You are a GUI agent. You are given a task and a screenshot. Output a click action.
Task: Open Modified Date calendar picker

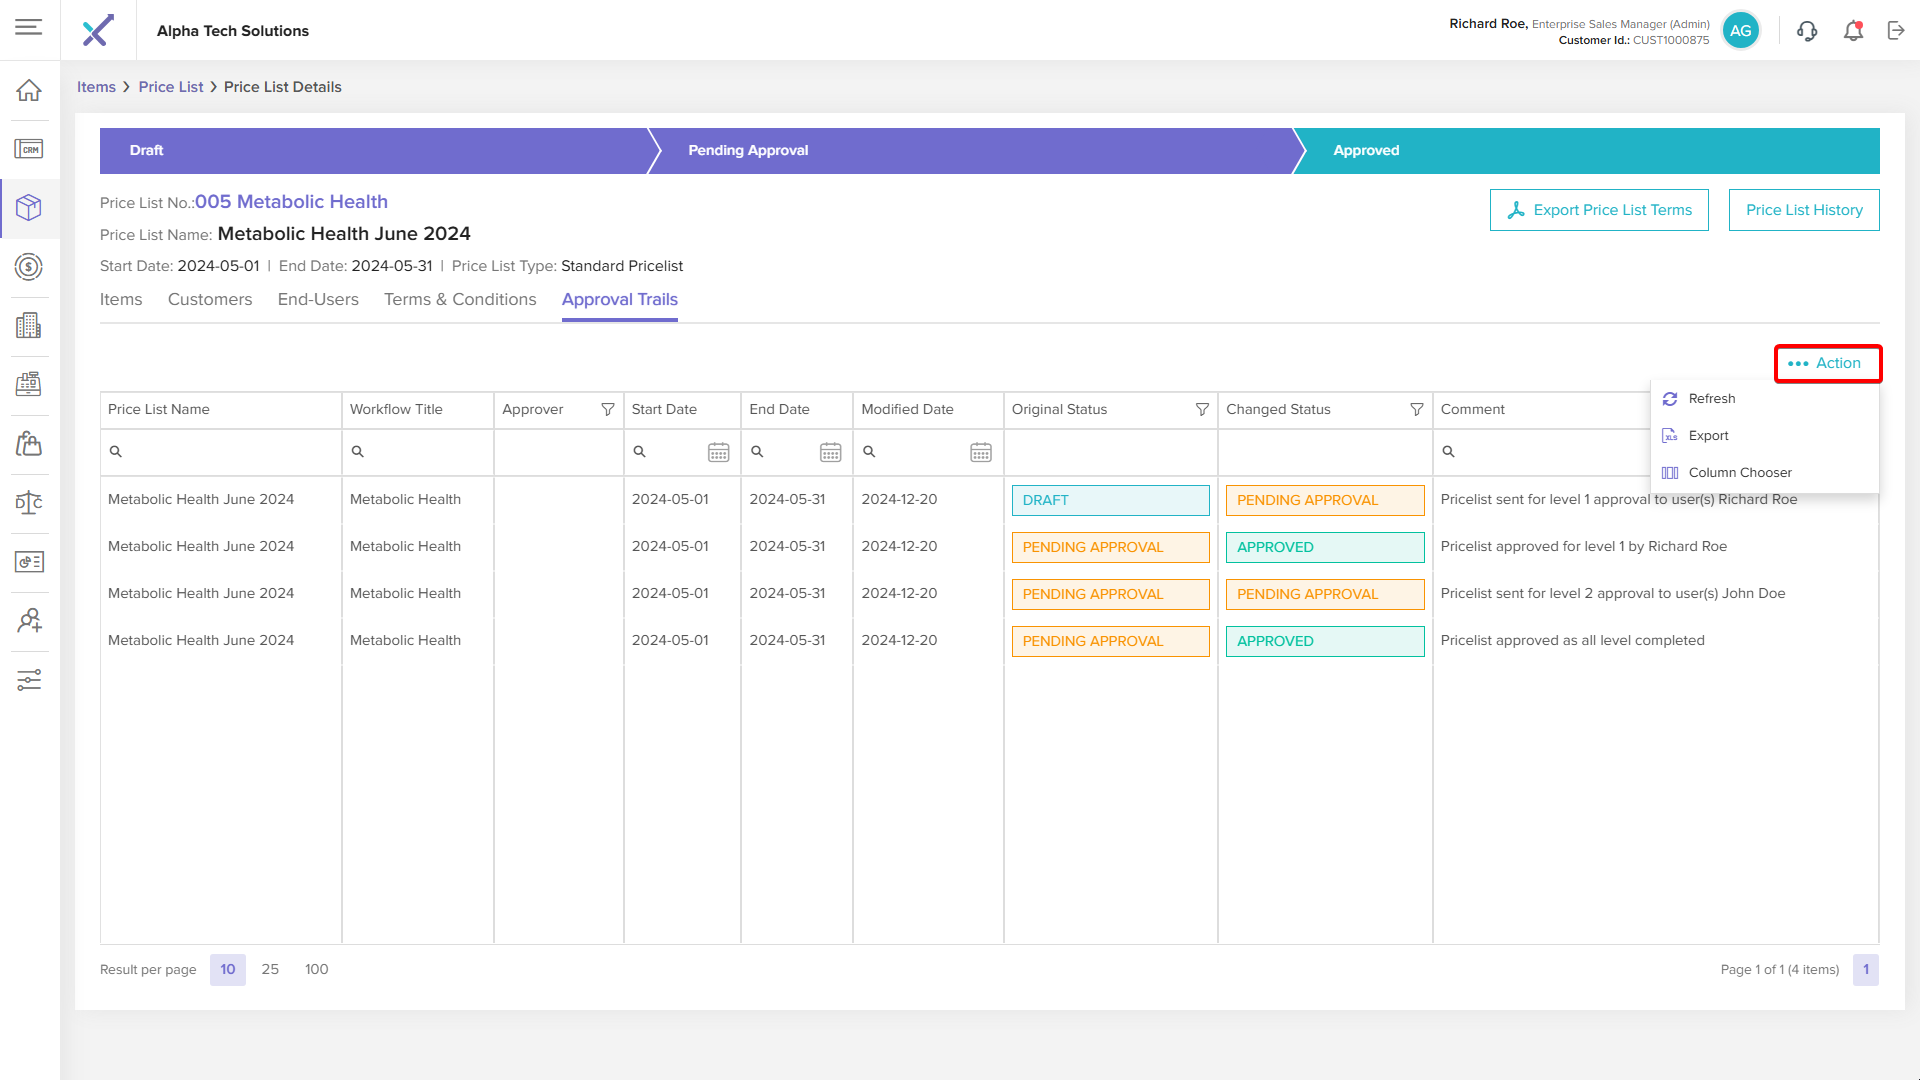(x=980, y=452)
